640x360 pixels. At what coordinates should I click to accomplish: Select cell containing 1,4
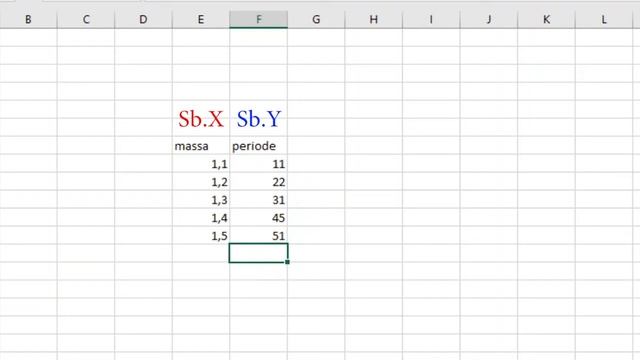201,218
